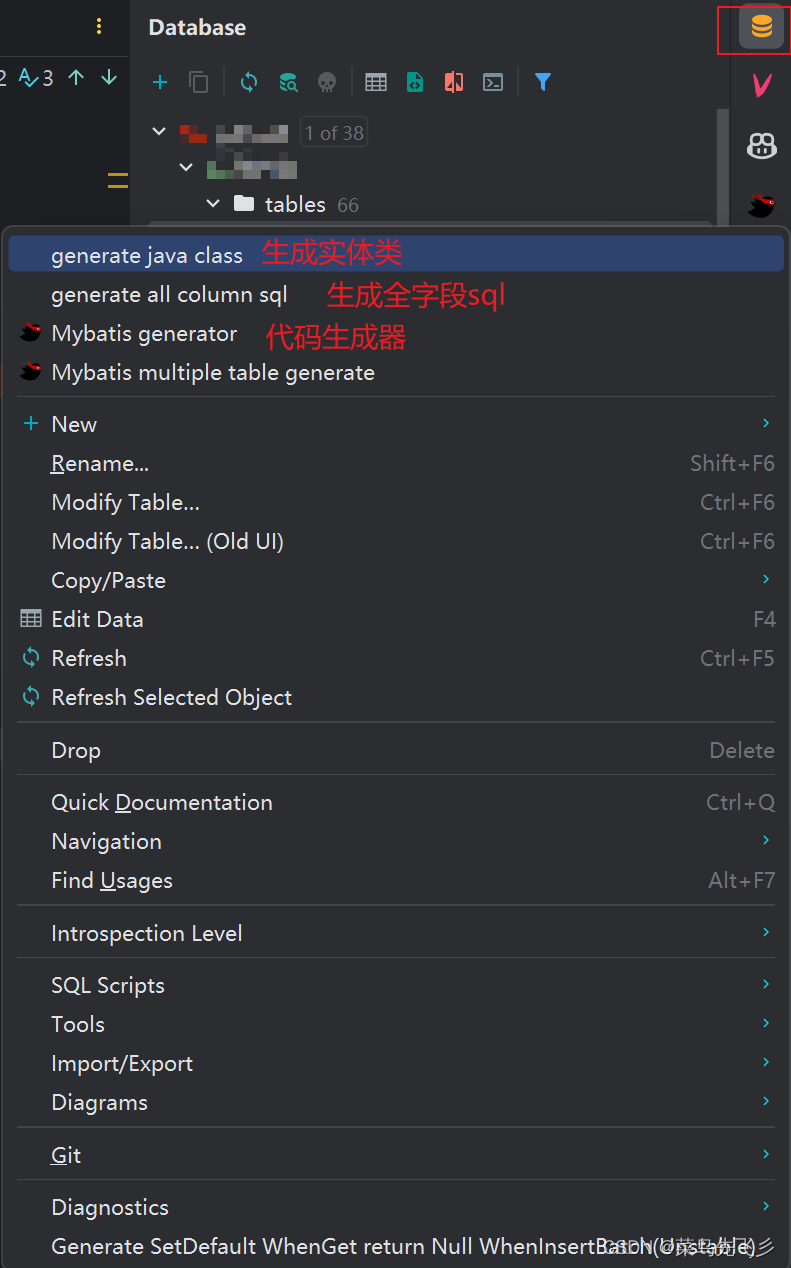Select the Edit Data grid icon in toolbar
Screen dimensions: 791x1268
coord(376,82)
